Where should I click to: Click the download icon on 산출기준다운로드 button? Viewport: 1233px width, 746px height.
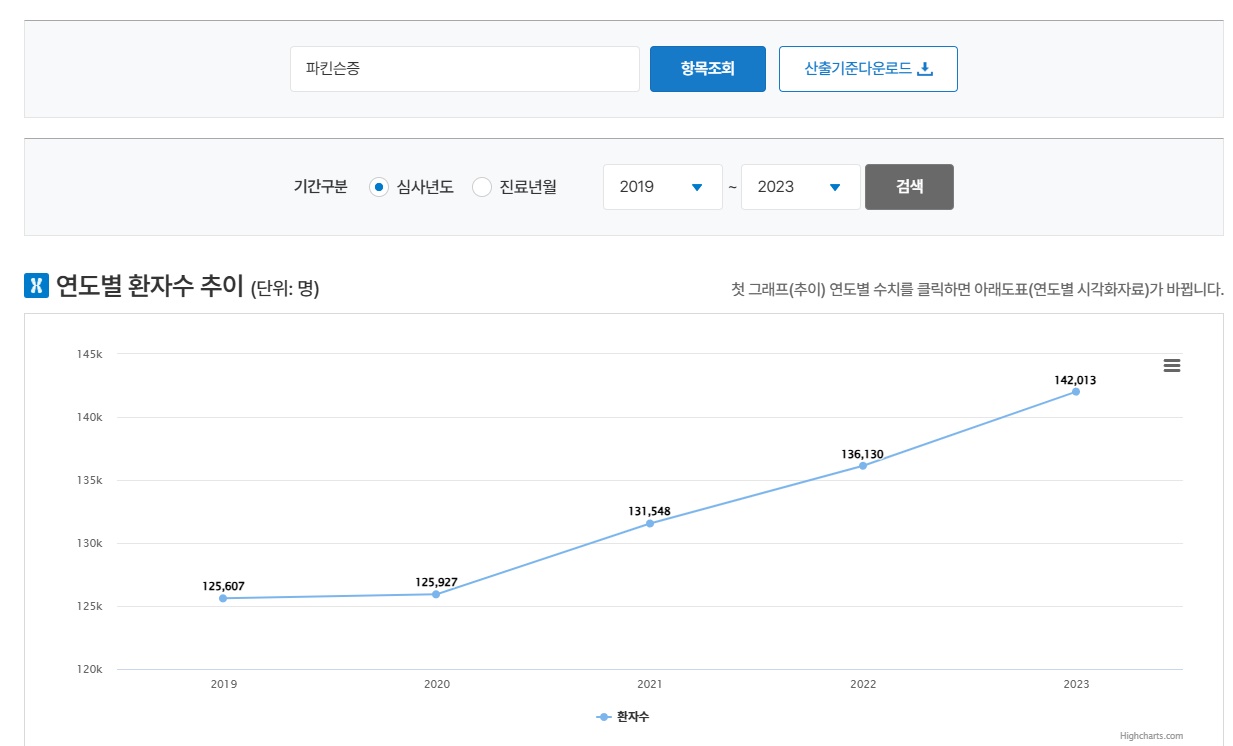click(927, 68)
